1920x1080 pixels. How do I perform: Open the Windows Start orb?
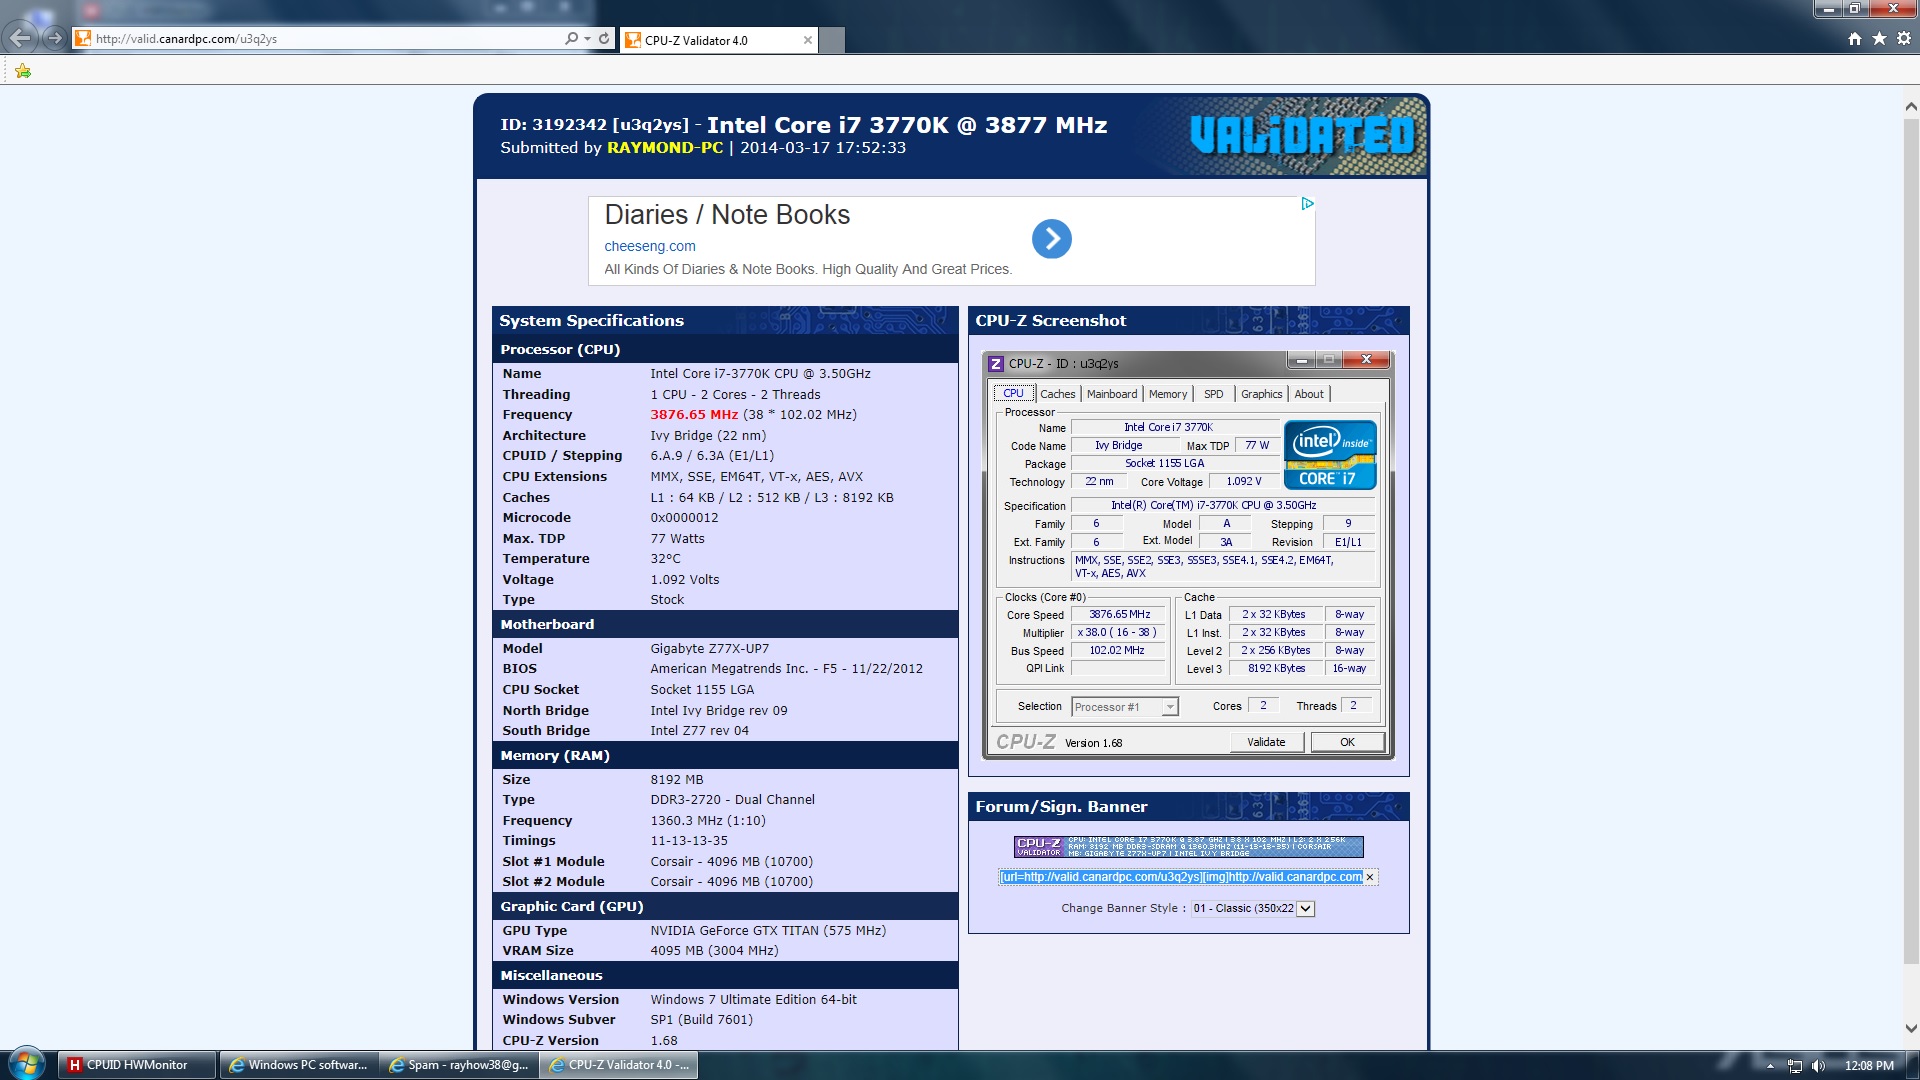point(27,1064)
